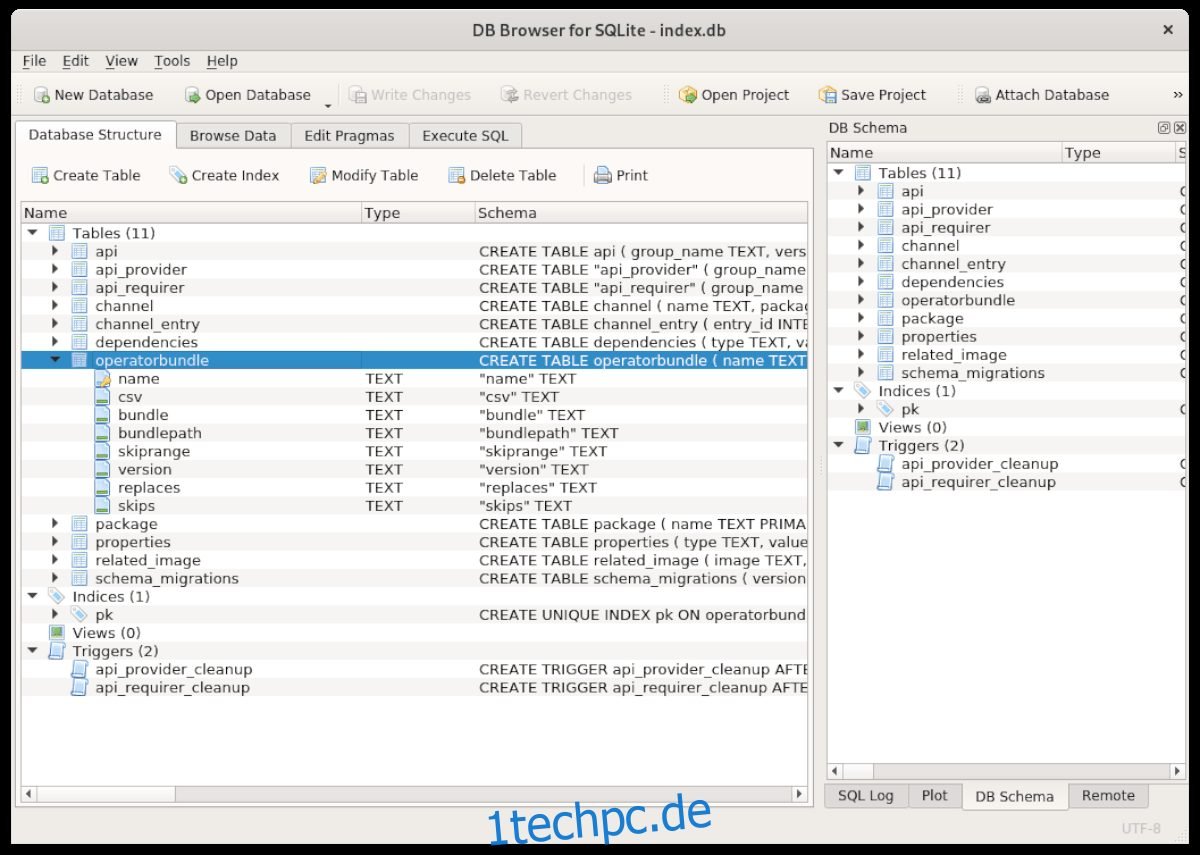
Task: Click the Indices (1) tag icon in main tree
Action: [56, 596]
